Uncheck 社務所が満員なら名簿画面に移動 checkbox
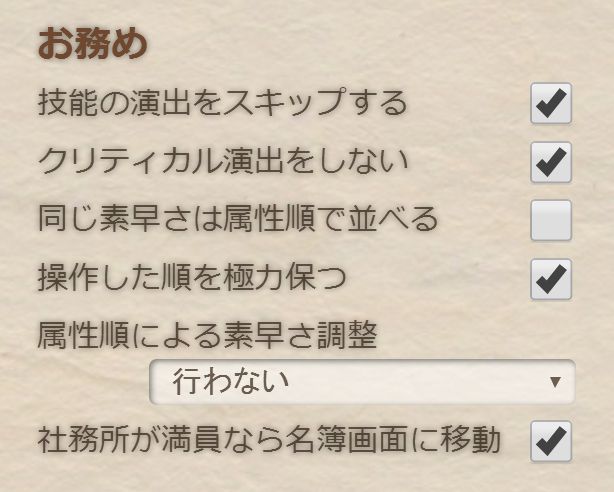Image resolution: width=614 pixels, height=492 pixels. coord(550,441)
